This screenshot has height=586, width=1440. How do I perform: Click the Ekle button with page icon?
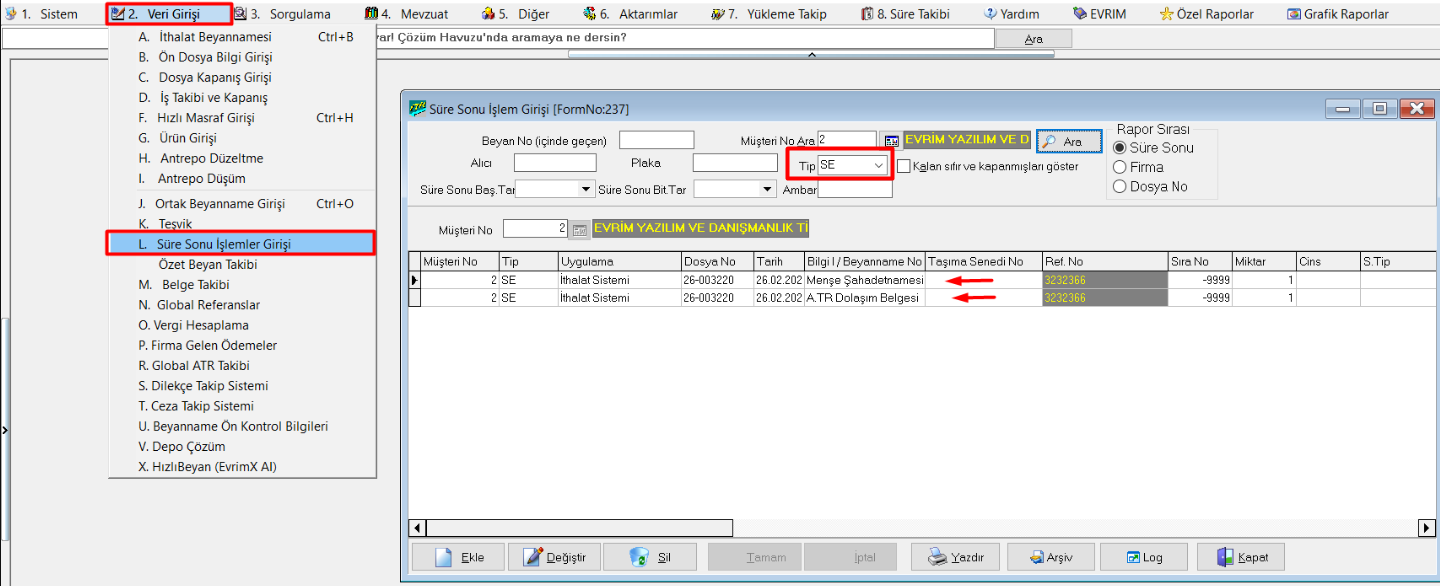pos(460,557)
